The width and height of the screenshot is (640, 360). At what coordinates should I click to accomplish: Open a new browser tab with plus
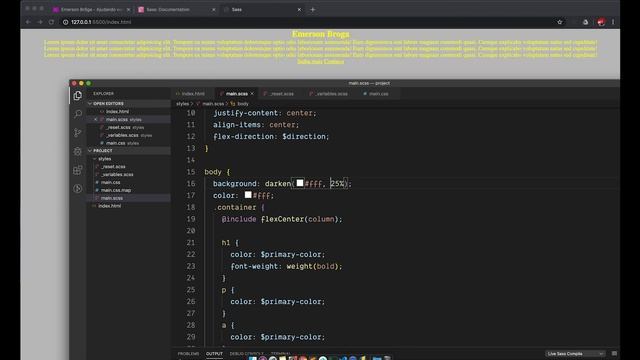[x=313, y=9]
